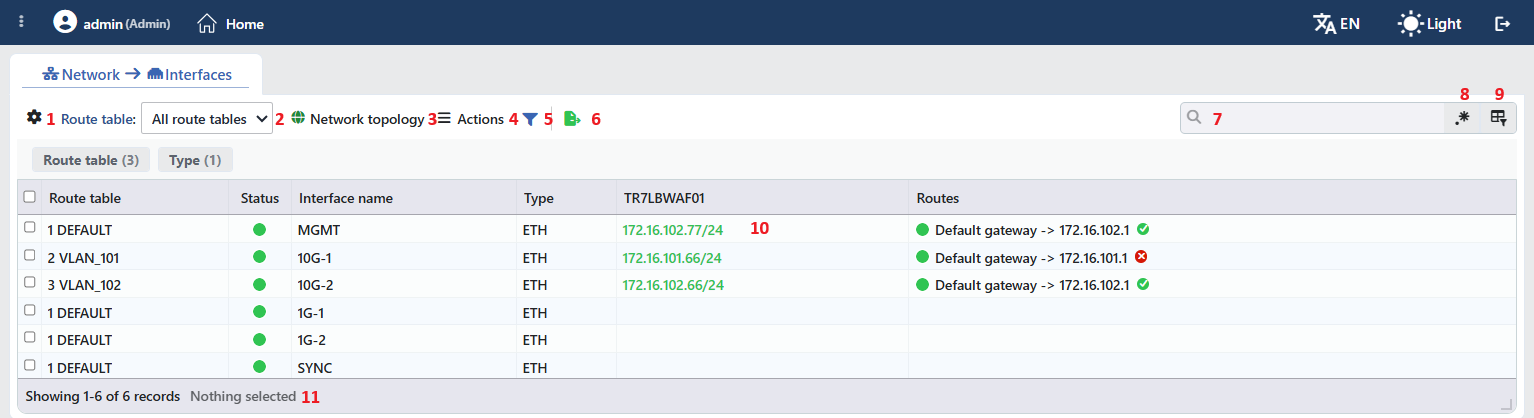Open the Network → Interfaces tab
This screenshot has height=418, width=1534.
[x=136, y=74]
